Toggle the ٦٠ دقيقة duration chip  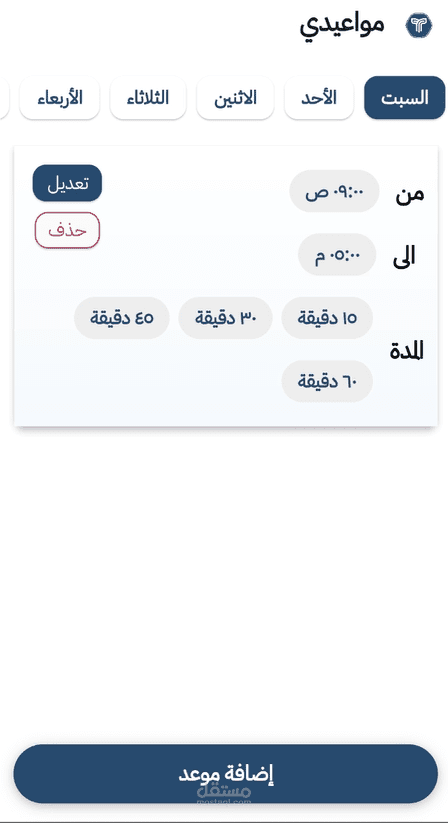(327, 381)
